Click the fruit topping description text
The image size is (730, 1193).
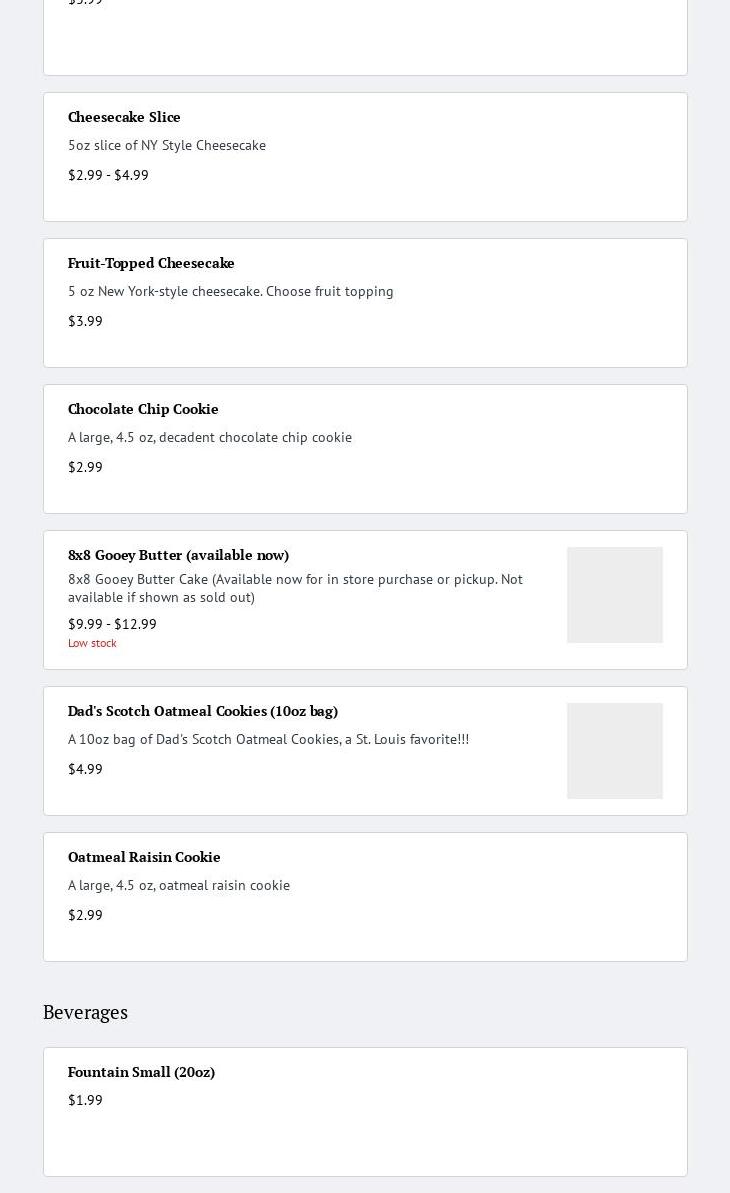tap(230, 291)
